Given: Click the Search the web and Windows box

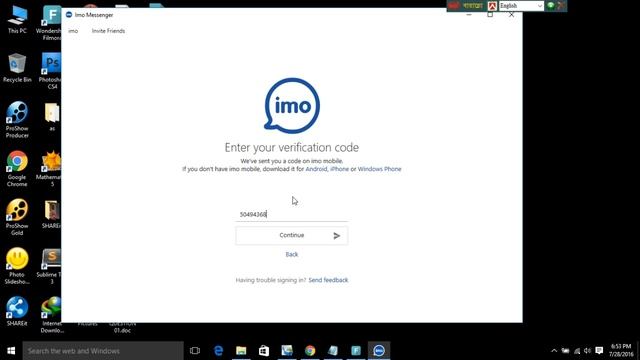Looking at the screenshot, I should (103, 351).
